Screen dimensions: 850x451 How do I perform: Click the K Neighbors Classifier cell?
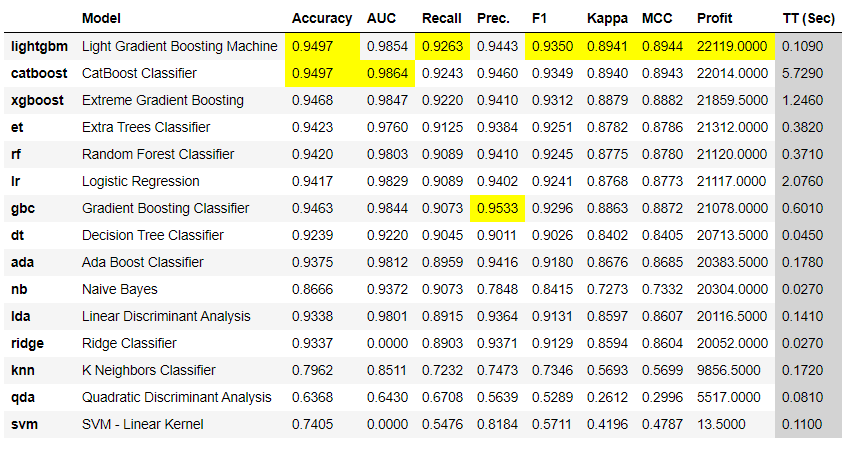tap(147, 370)
